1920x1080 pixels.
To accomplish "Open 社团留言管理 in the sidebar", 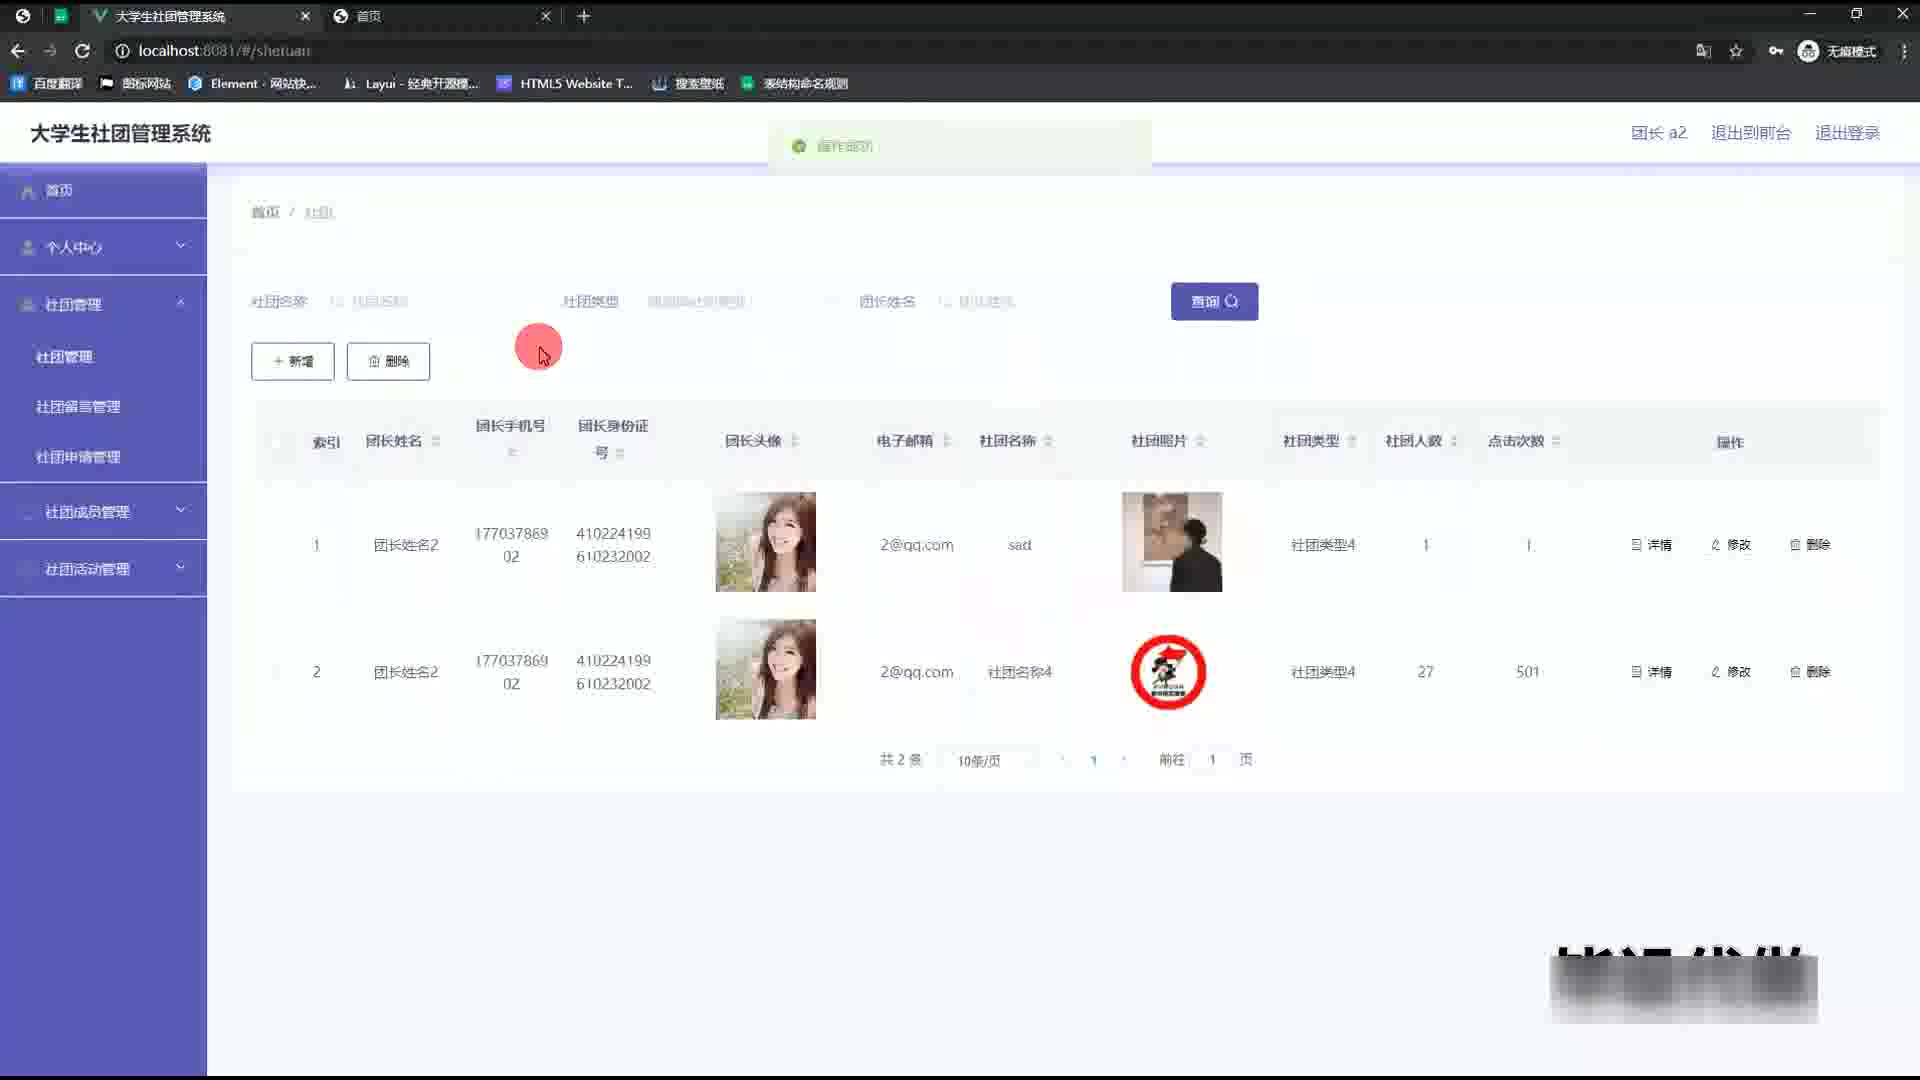I will (78, 407).
